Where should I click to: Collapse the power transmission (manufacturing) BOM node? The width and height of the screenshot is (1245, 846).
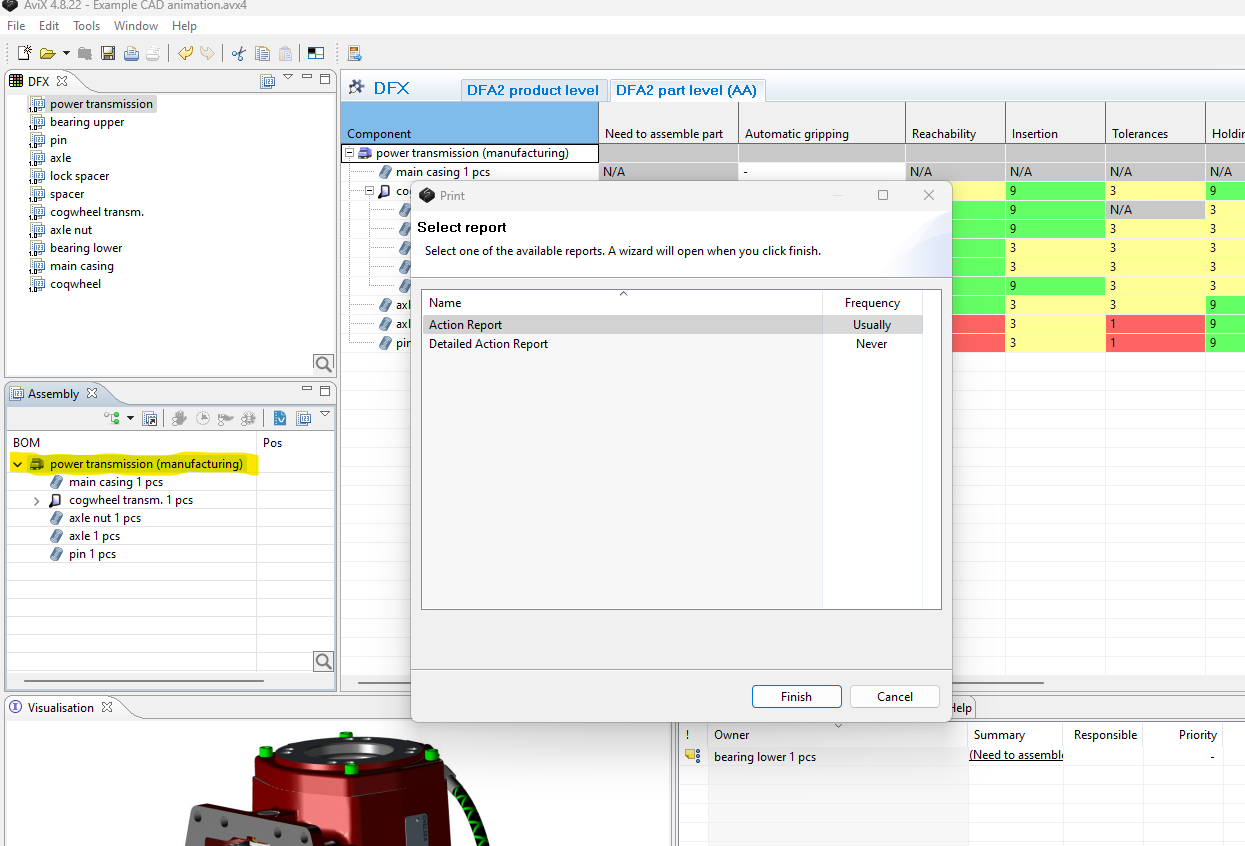point(17,464)
